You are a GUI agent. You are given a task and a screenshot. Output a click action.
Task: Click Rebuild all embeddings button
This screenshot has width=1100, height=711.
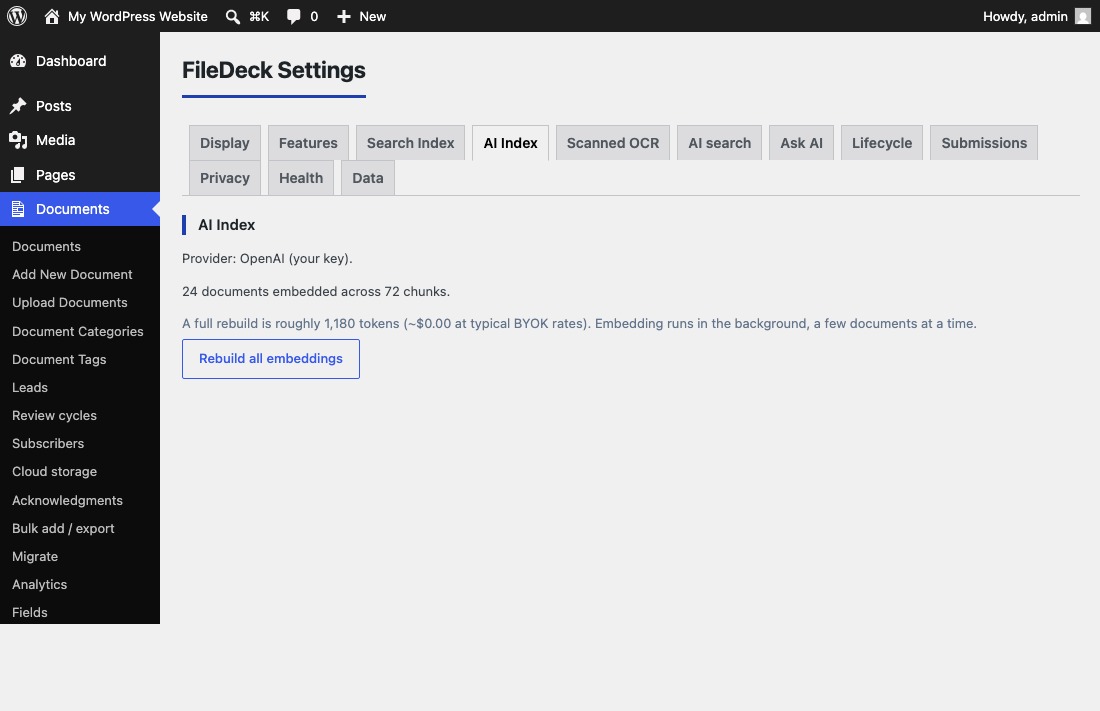click(x=271, y=359)
